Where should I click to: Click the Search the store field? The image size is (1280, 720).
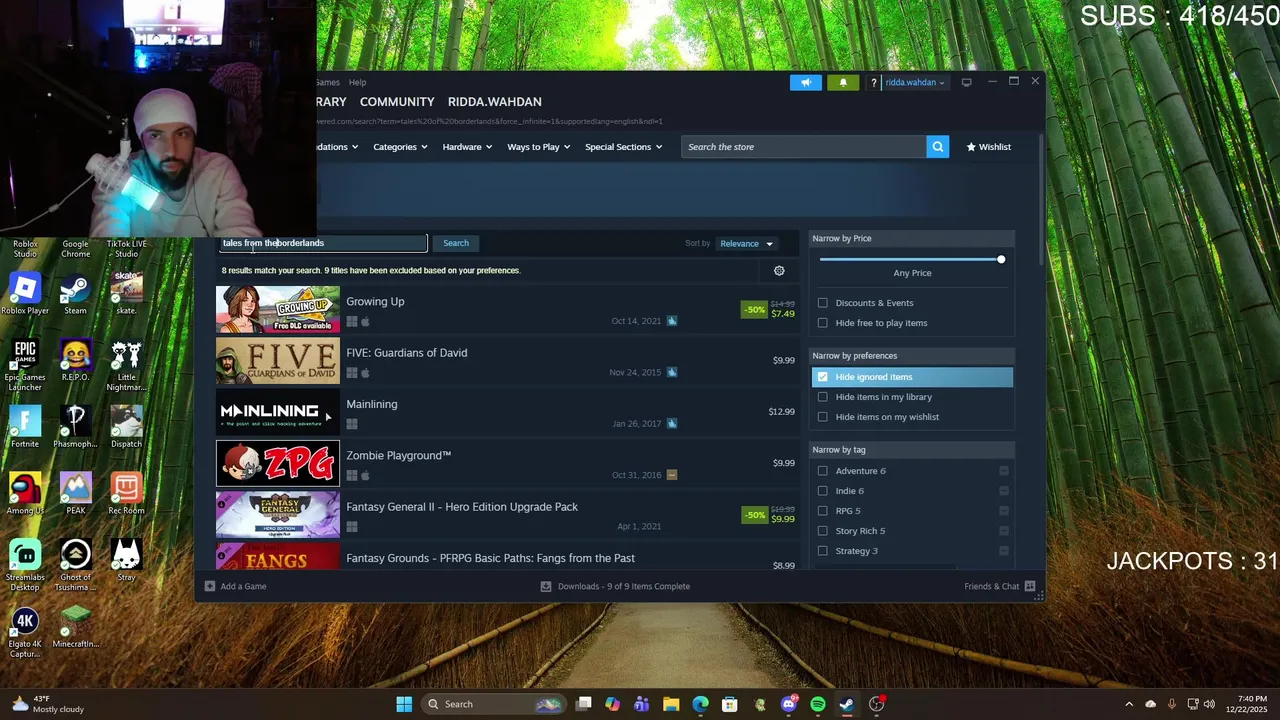[x=803, y=147]
